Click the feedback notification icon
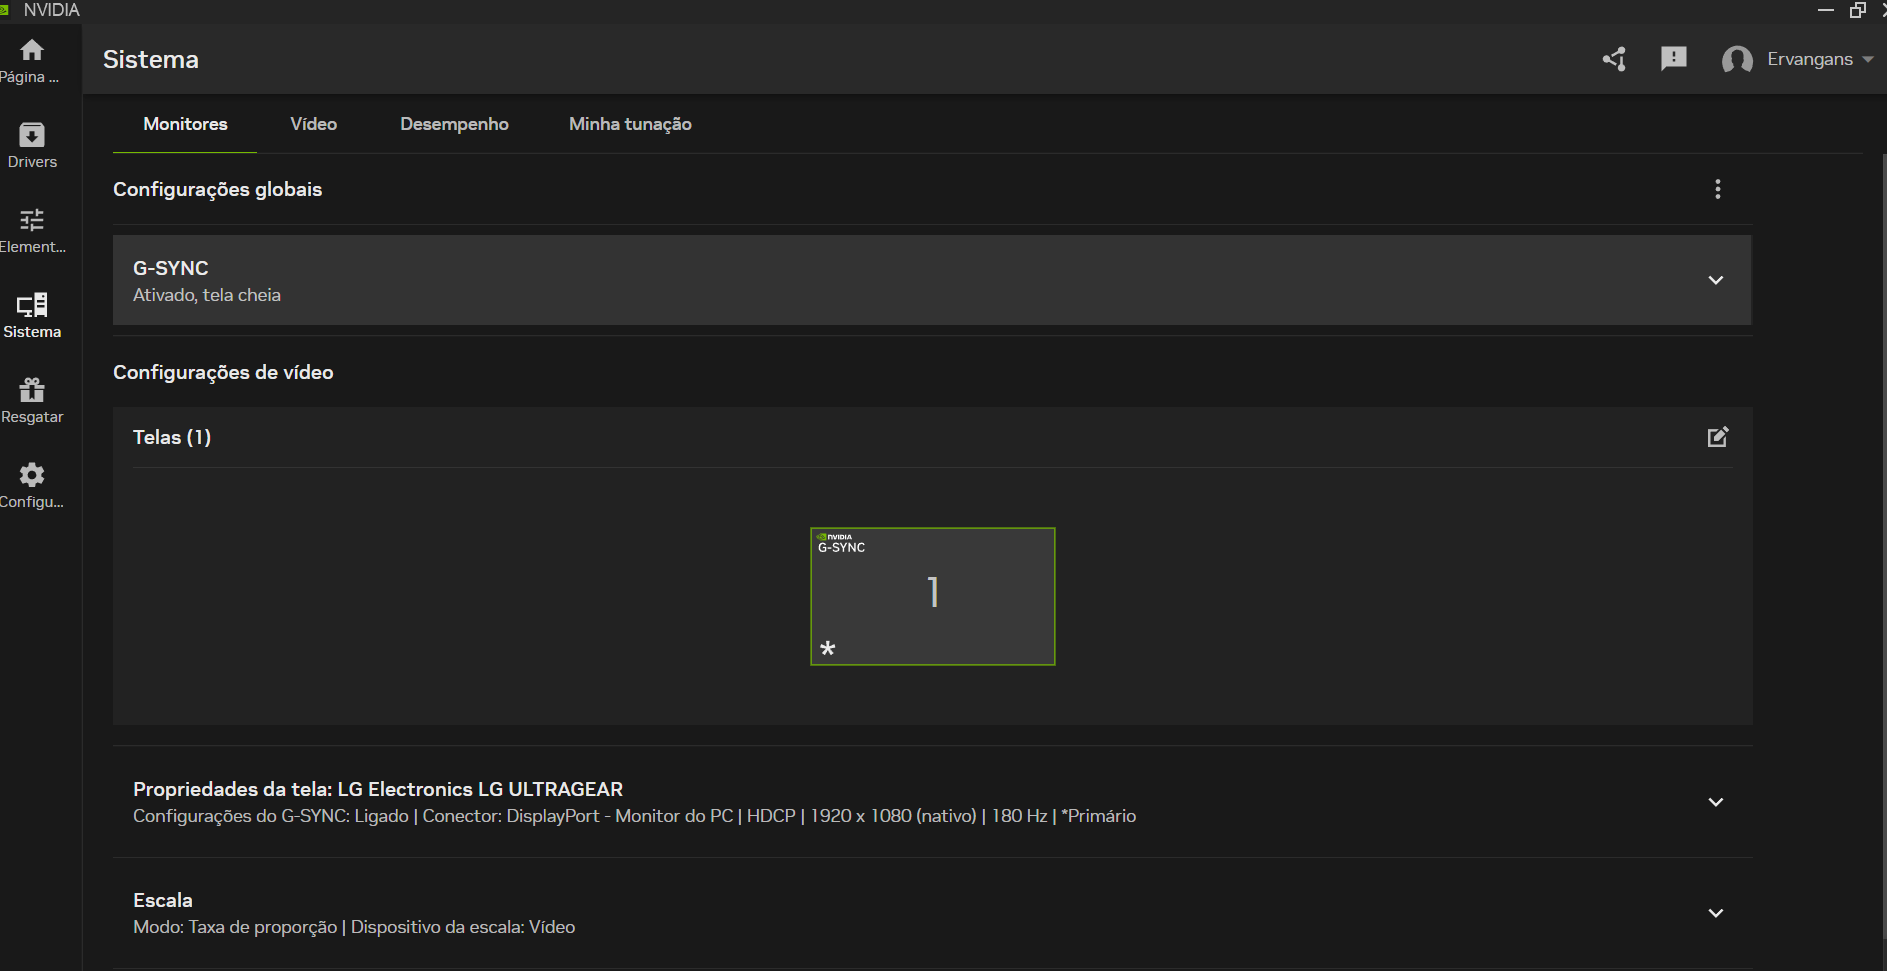 tap(1674, 59)
